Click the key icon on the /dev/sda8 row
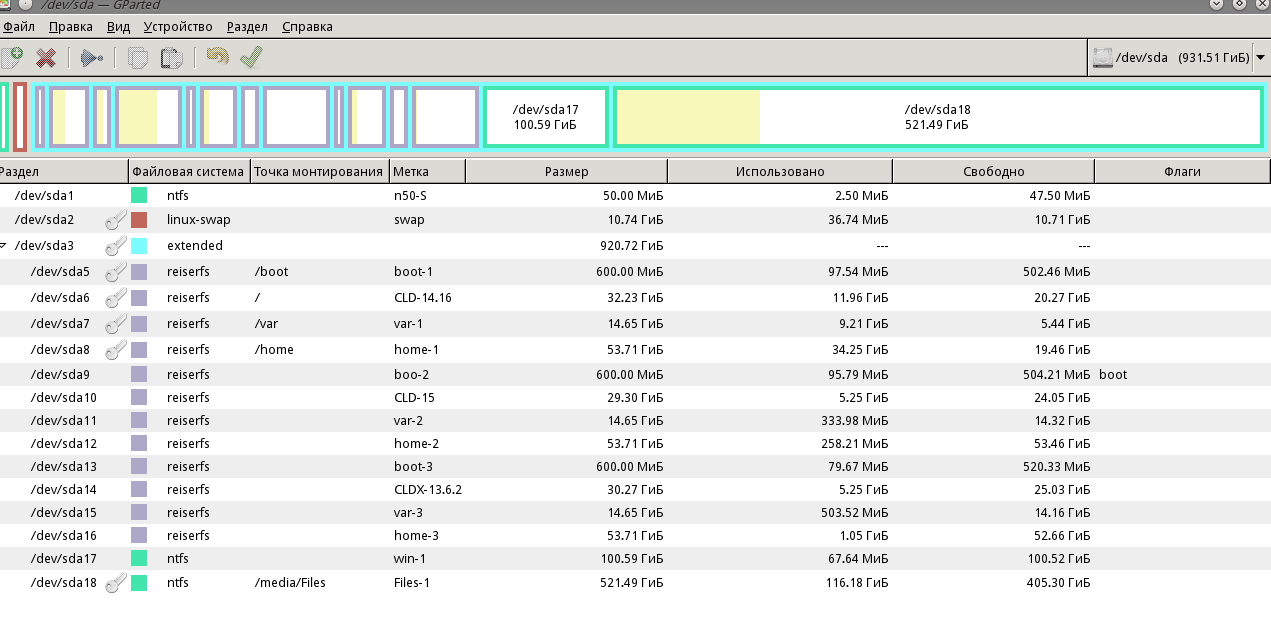1271x626 pixels. tap(116, 349)
